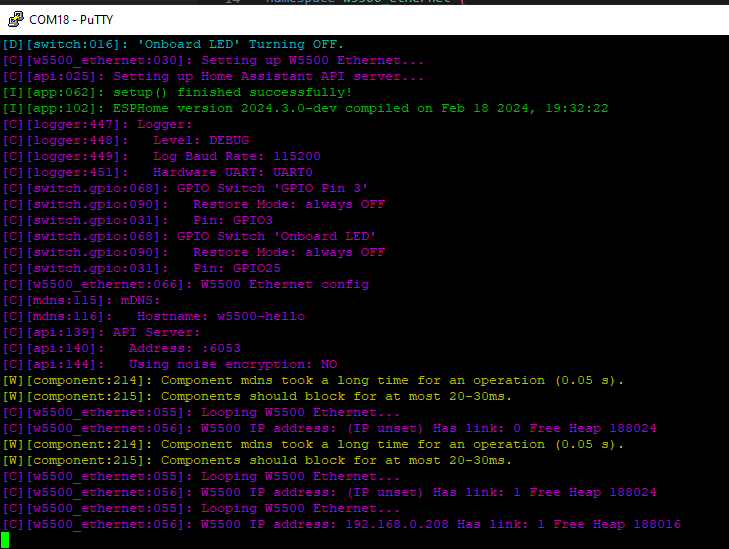Click the 'Free Heap 188016' value
The image size is (729, 549).
click(617, 524)
